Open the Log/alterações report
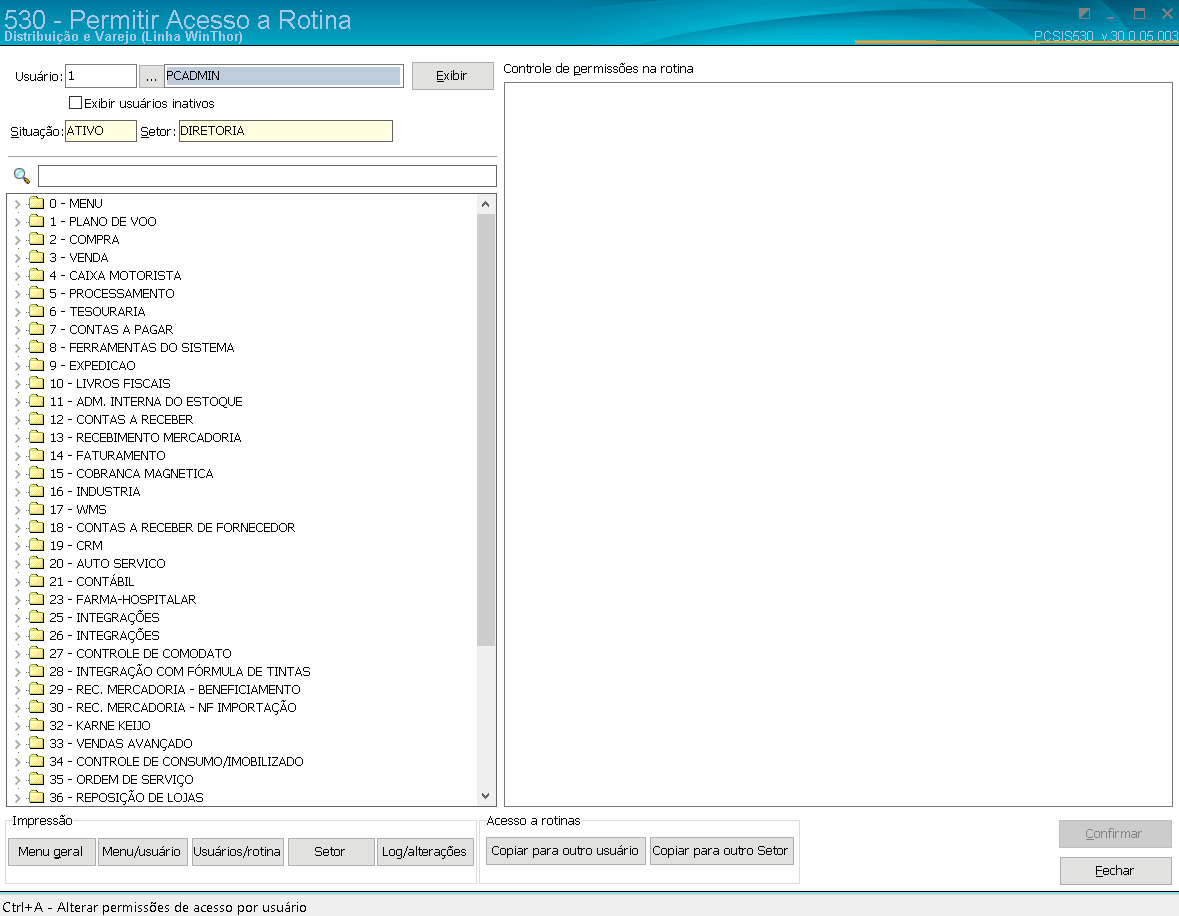The height and width of the screenshot is (916, 1179). (x=424, y=851)
